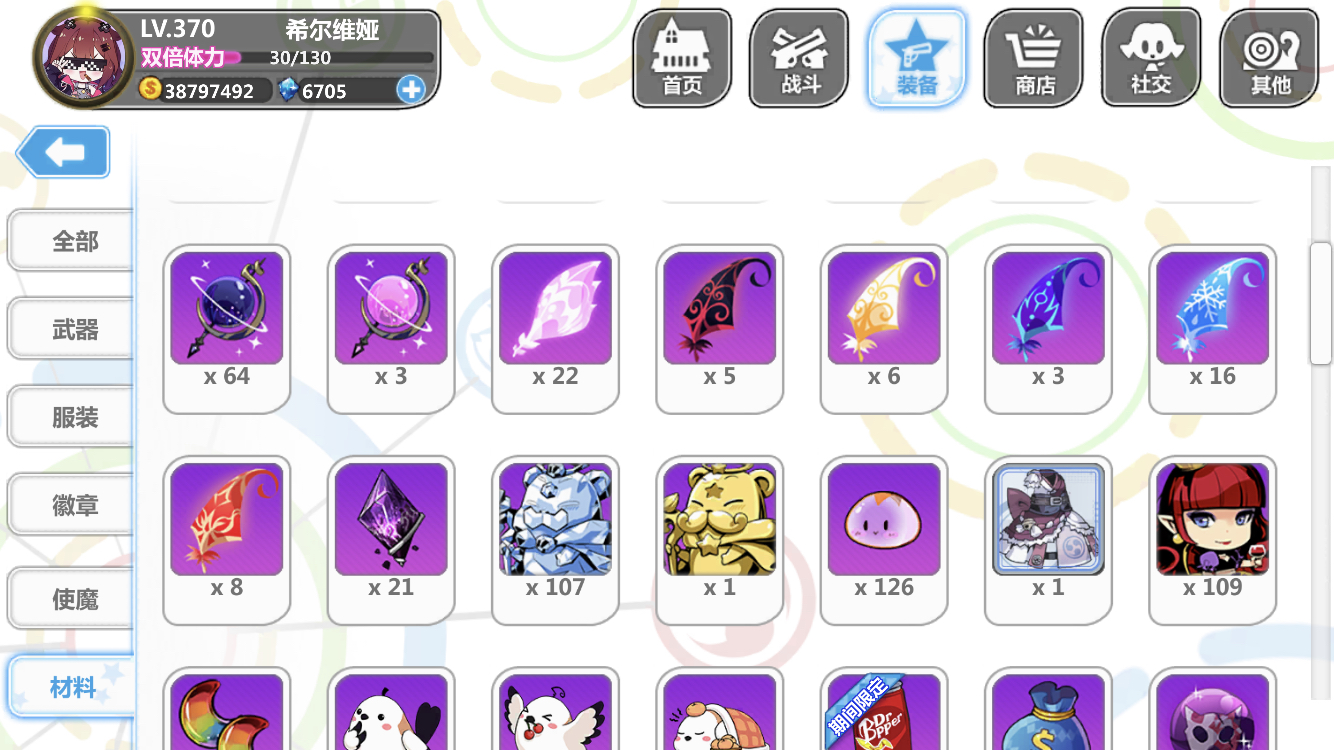Open the 首页 home icon
This screenshot has width=1334, height=750.
click(681, 58)
